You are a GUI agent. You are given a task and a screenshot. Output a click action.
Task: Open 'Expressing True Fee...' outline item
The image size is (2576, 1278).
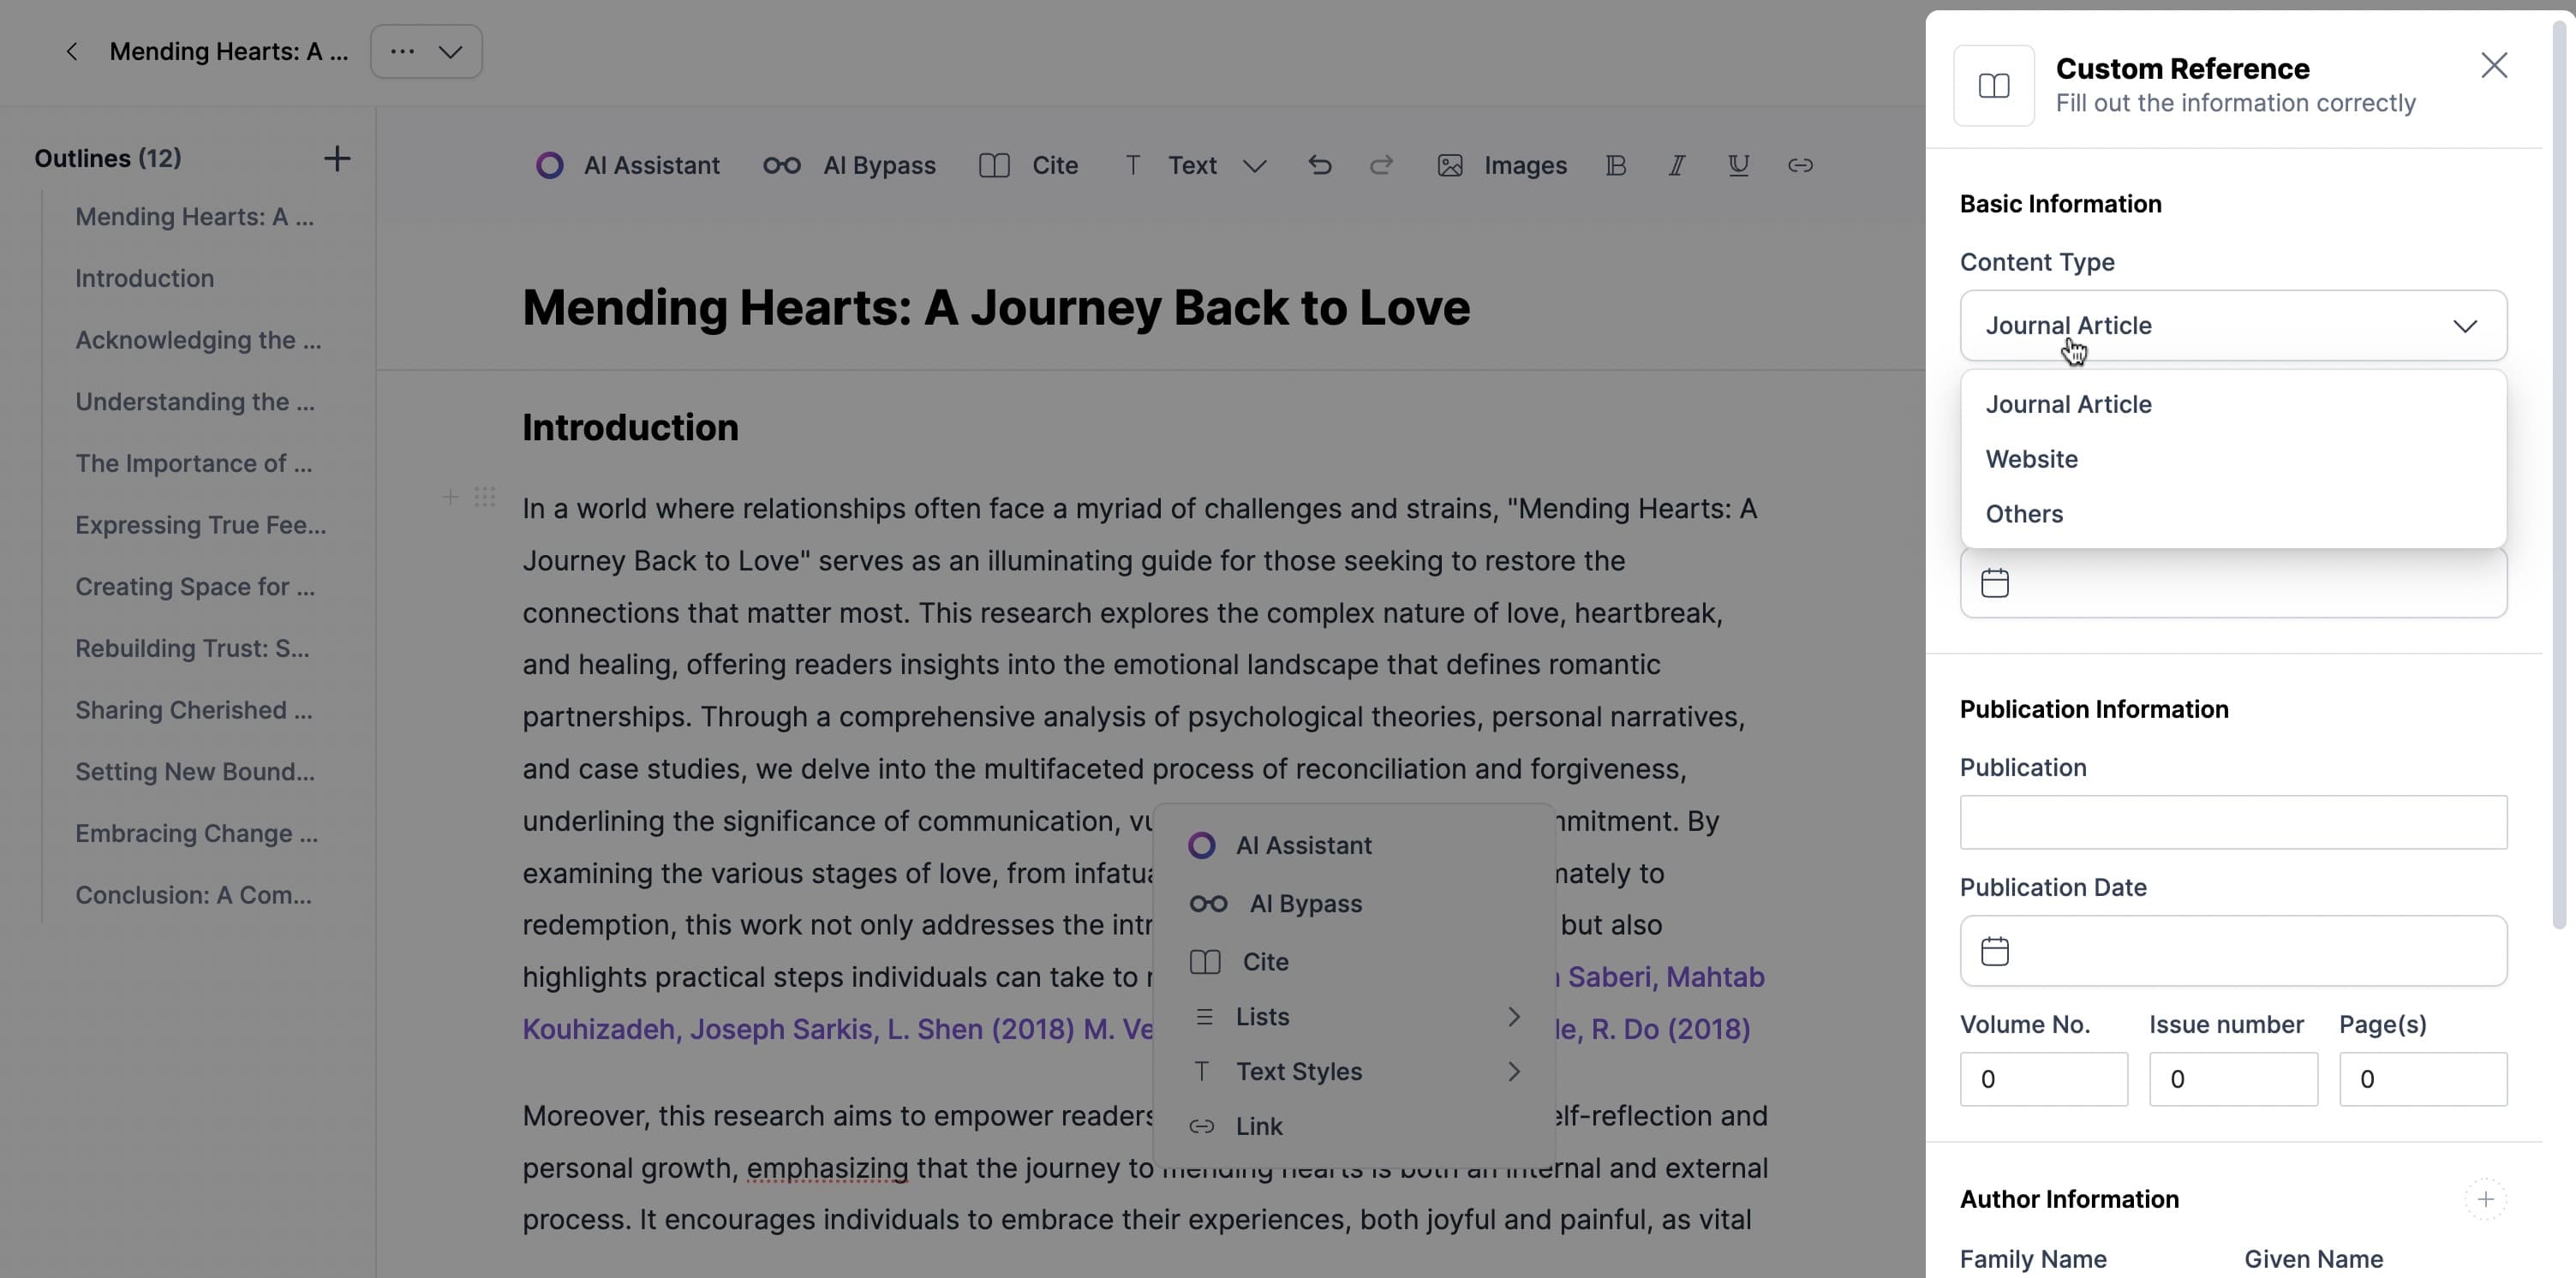click(x=200, y=525)
